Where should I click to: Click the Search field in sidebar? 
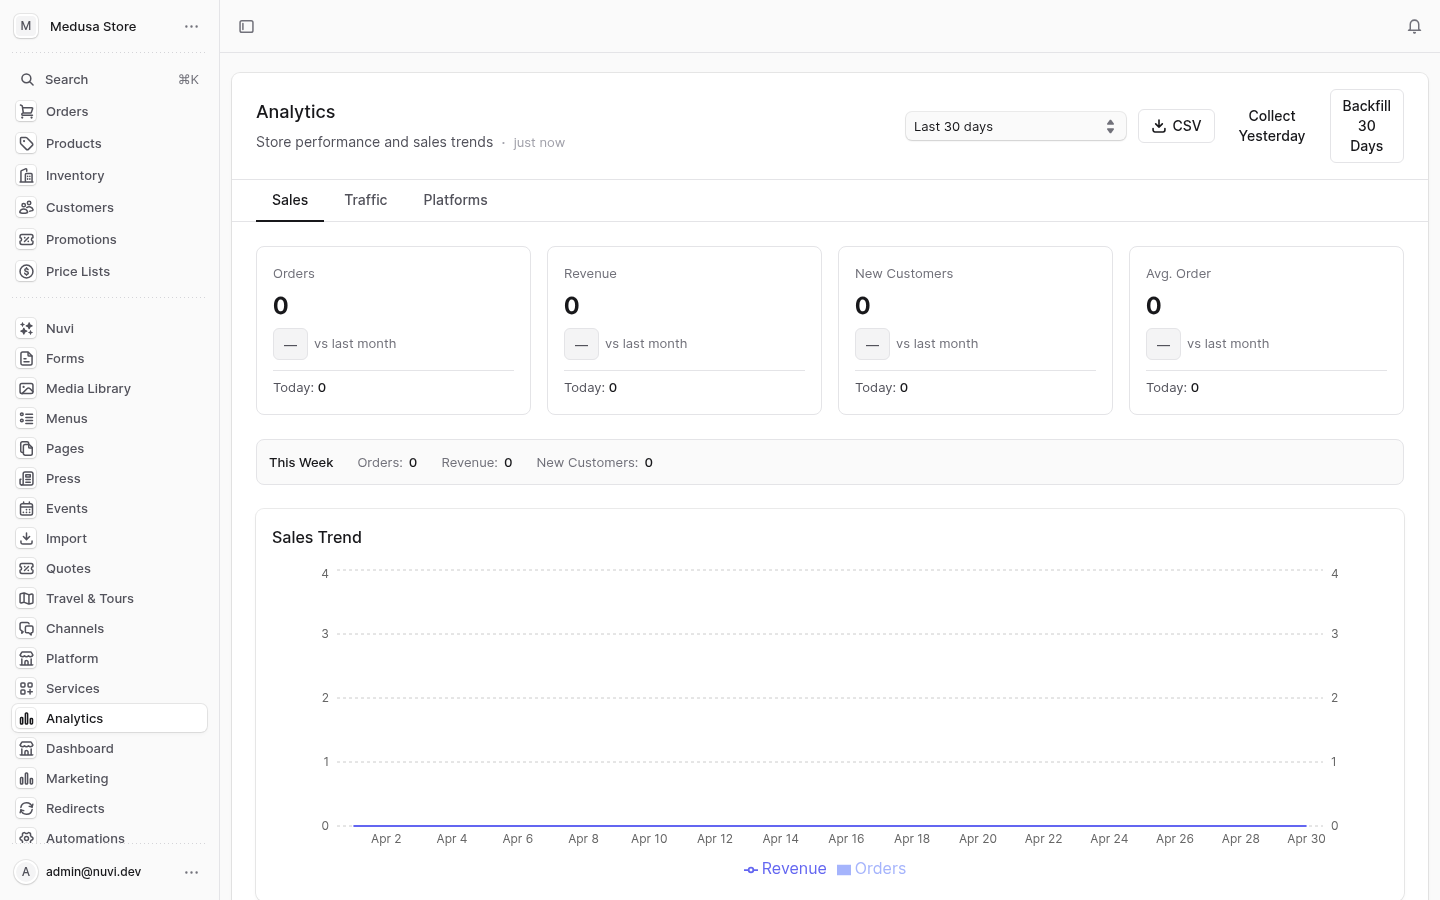click(109, 80)
